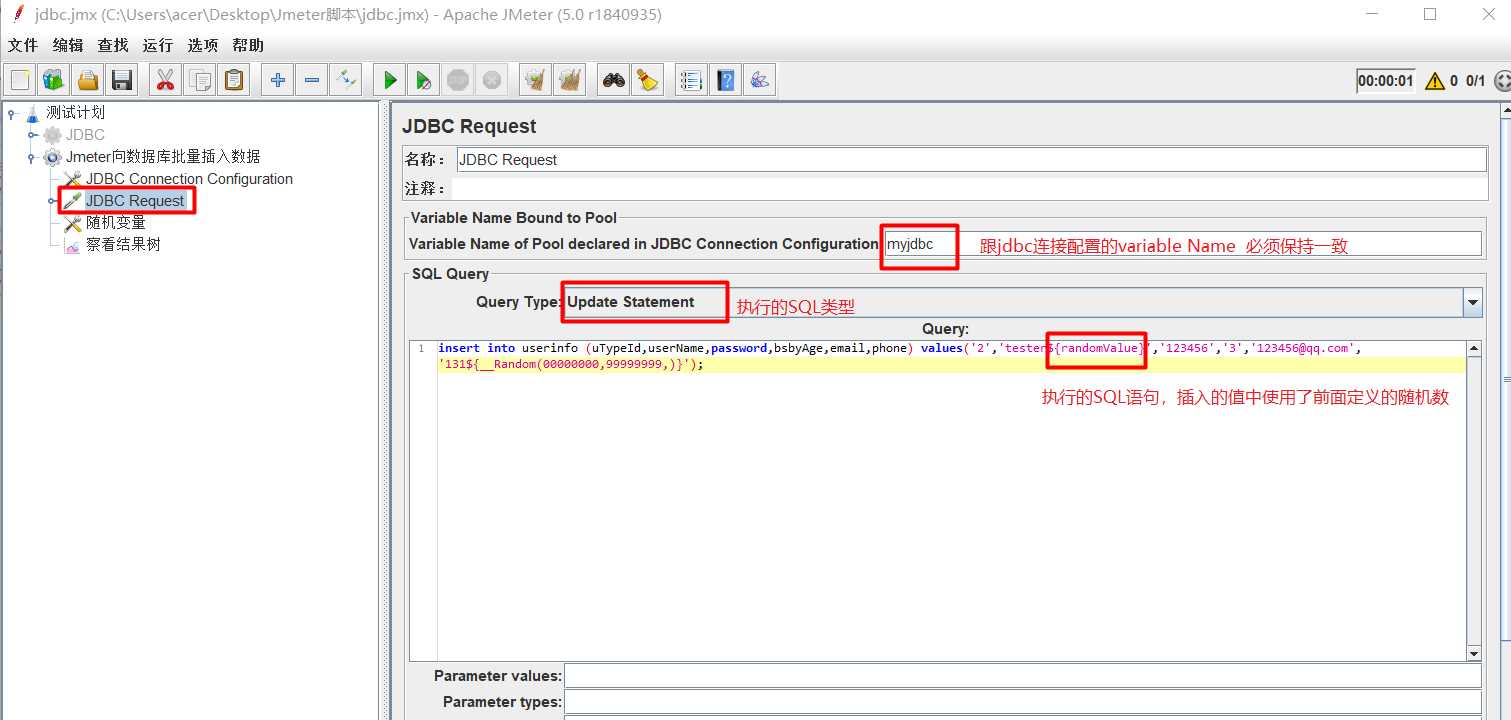Open search with binoculars icon
The width and height of the screenshot is (1511, 720).
(614, 80)
